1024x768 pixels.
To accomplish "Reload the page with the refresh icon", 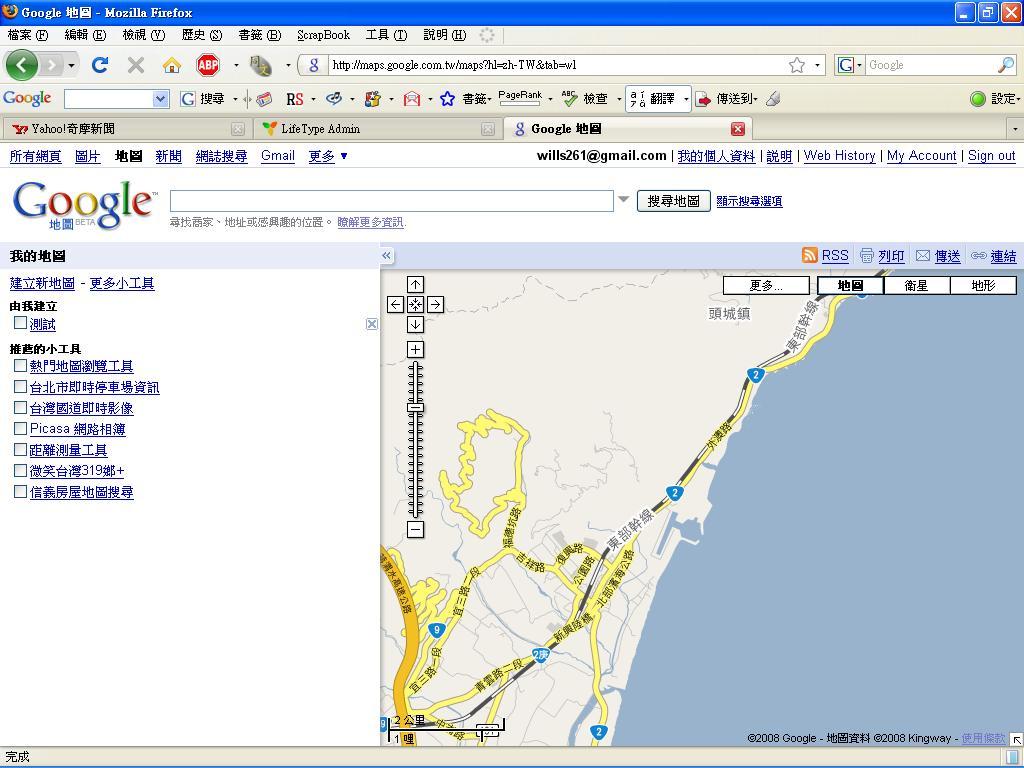I will click(x=100, y=65).
